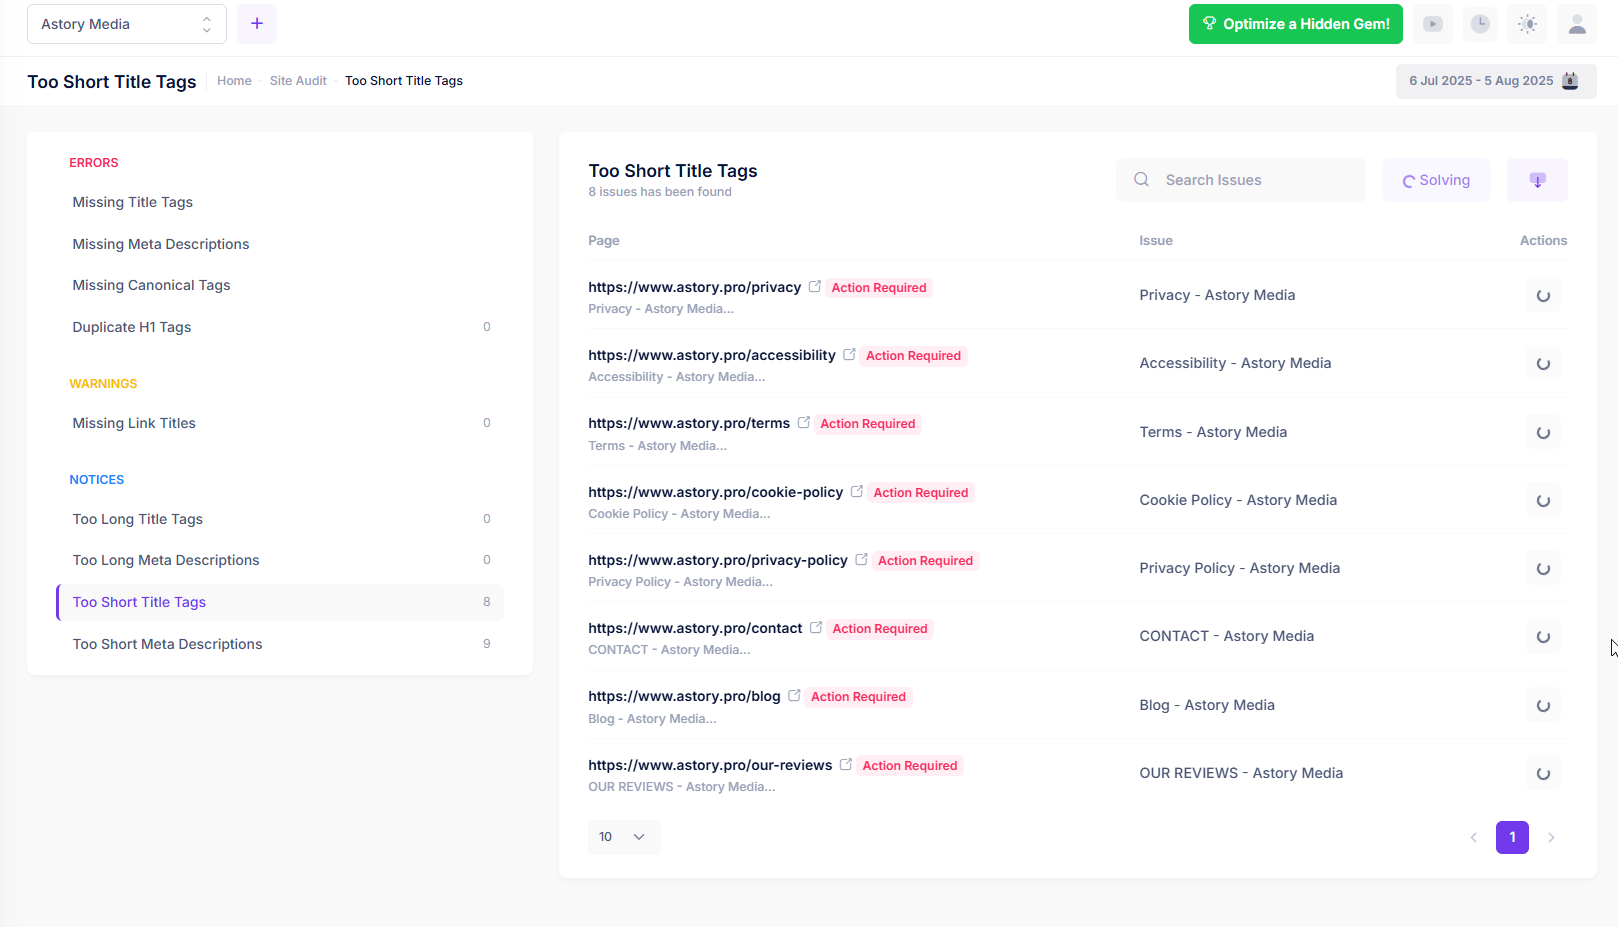Click action spinner for Terms row
The image size is (1618, 927).
(1543, 433)
